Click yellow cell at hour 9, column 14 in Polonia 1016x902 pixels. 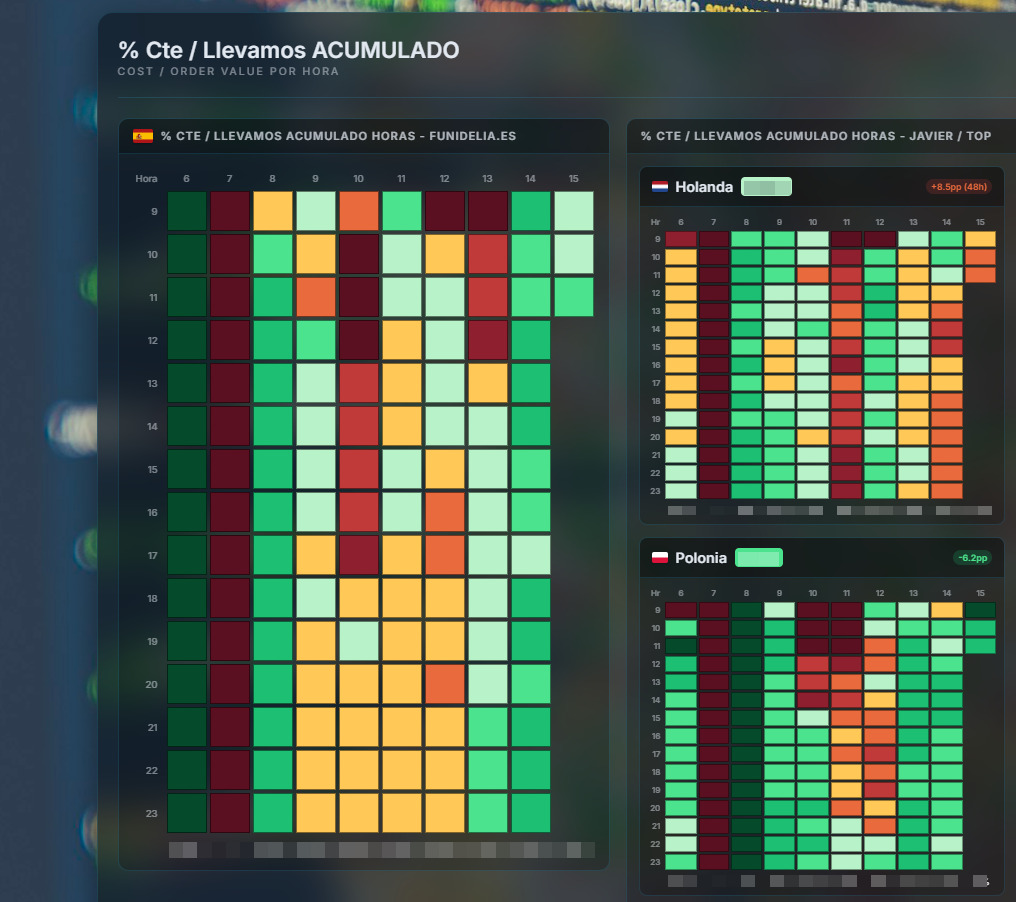point(946,610)
